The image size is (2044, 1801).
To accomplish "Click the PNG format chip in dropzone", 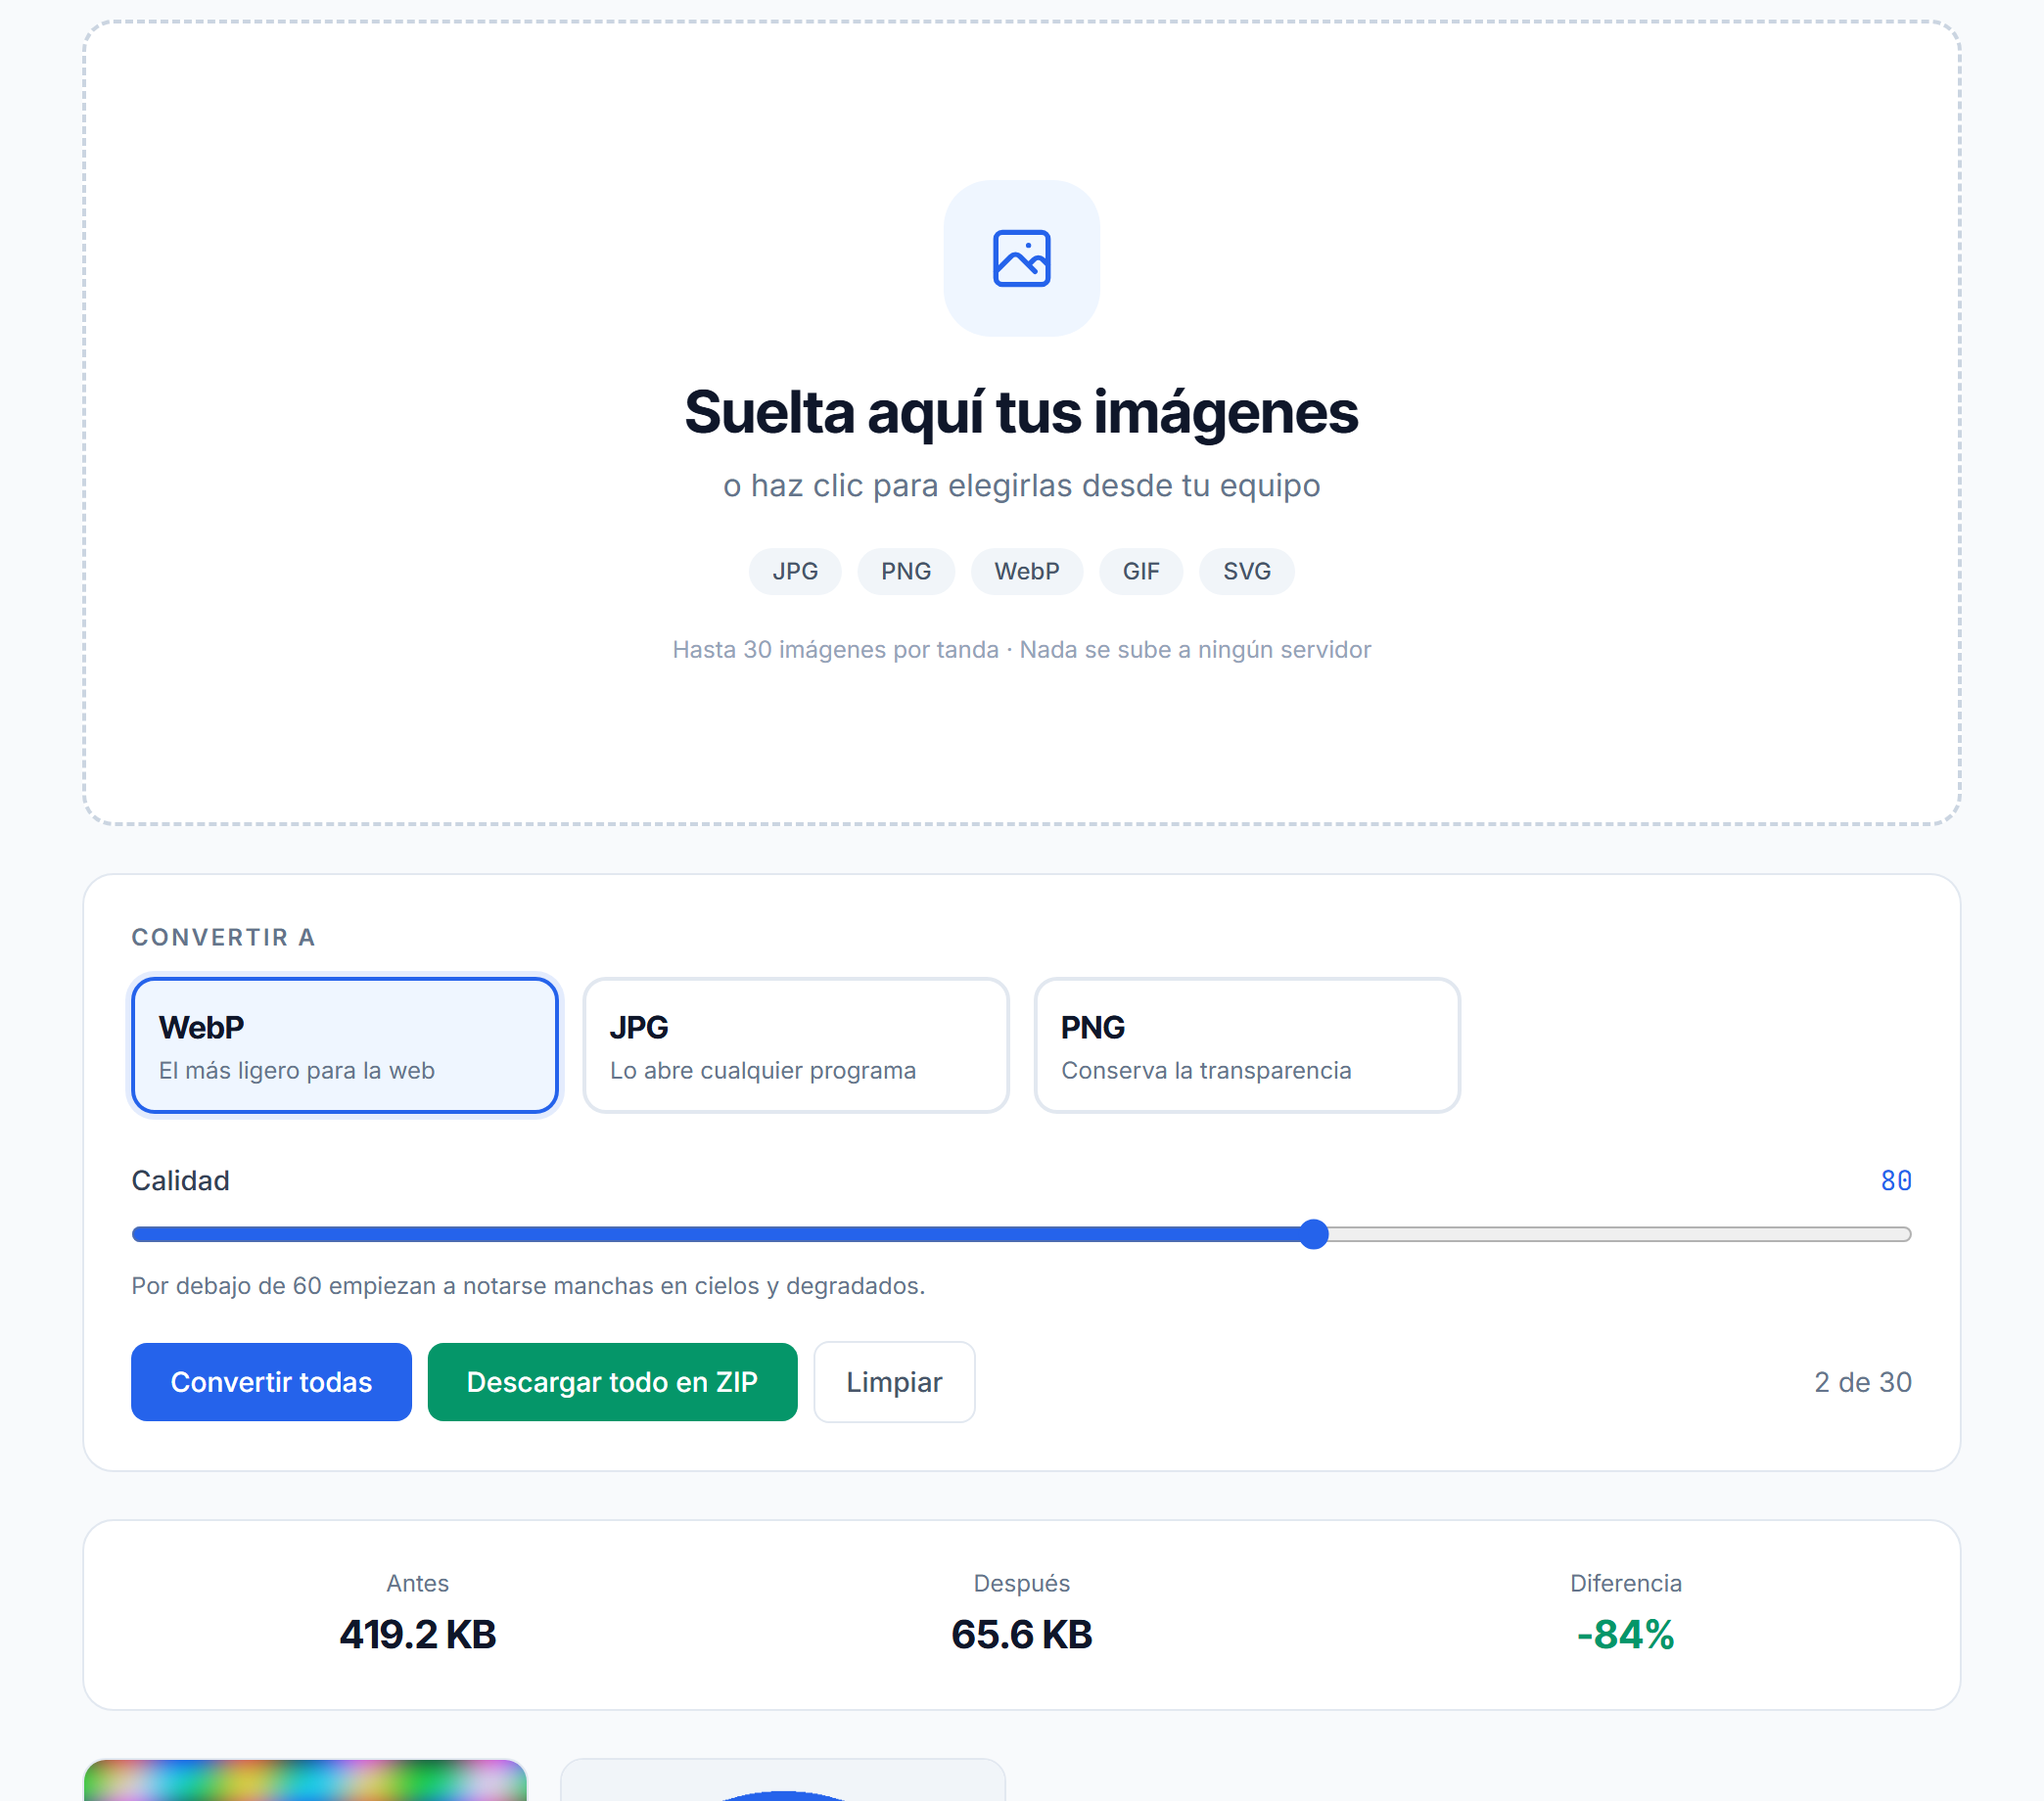I will (x=906, y=571).
